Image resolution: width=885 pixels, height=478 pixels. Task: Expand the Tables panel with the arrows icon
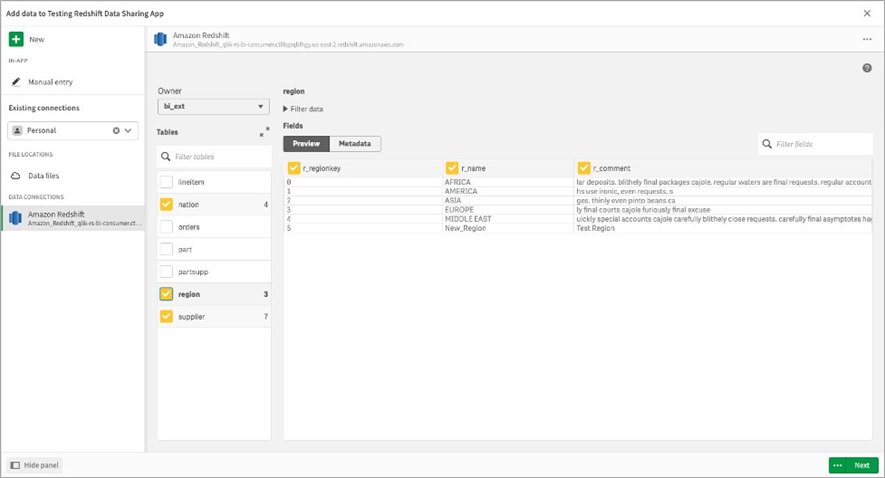coord(264,132)
